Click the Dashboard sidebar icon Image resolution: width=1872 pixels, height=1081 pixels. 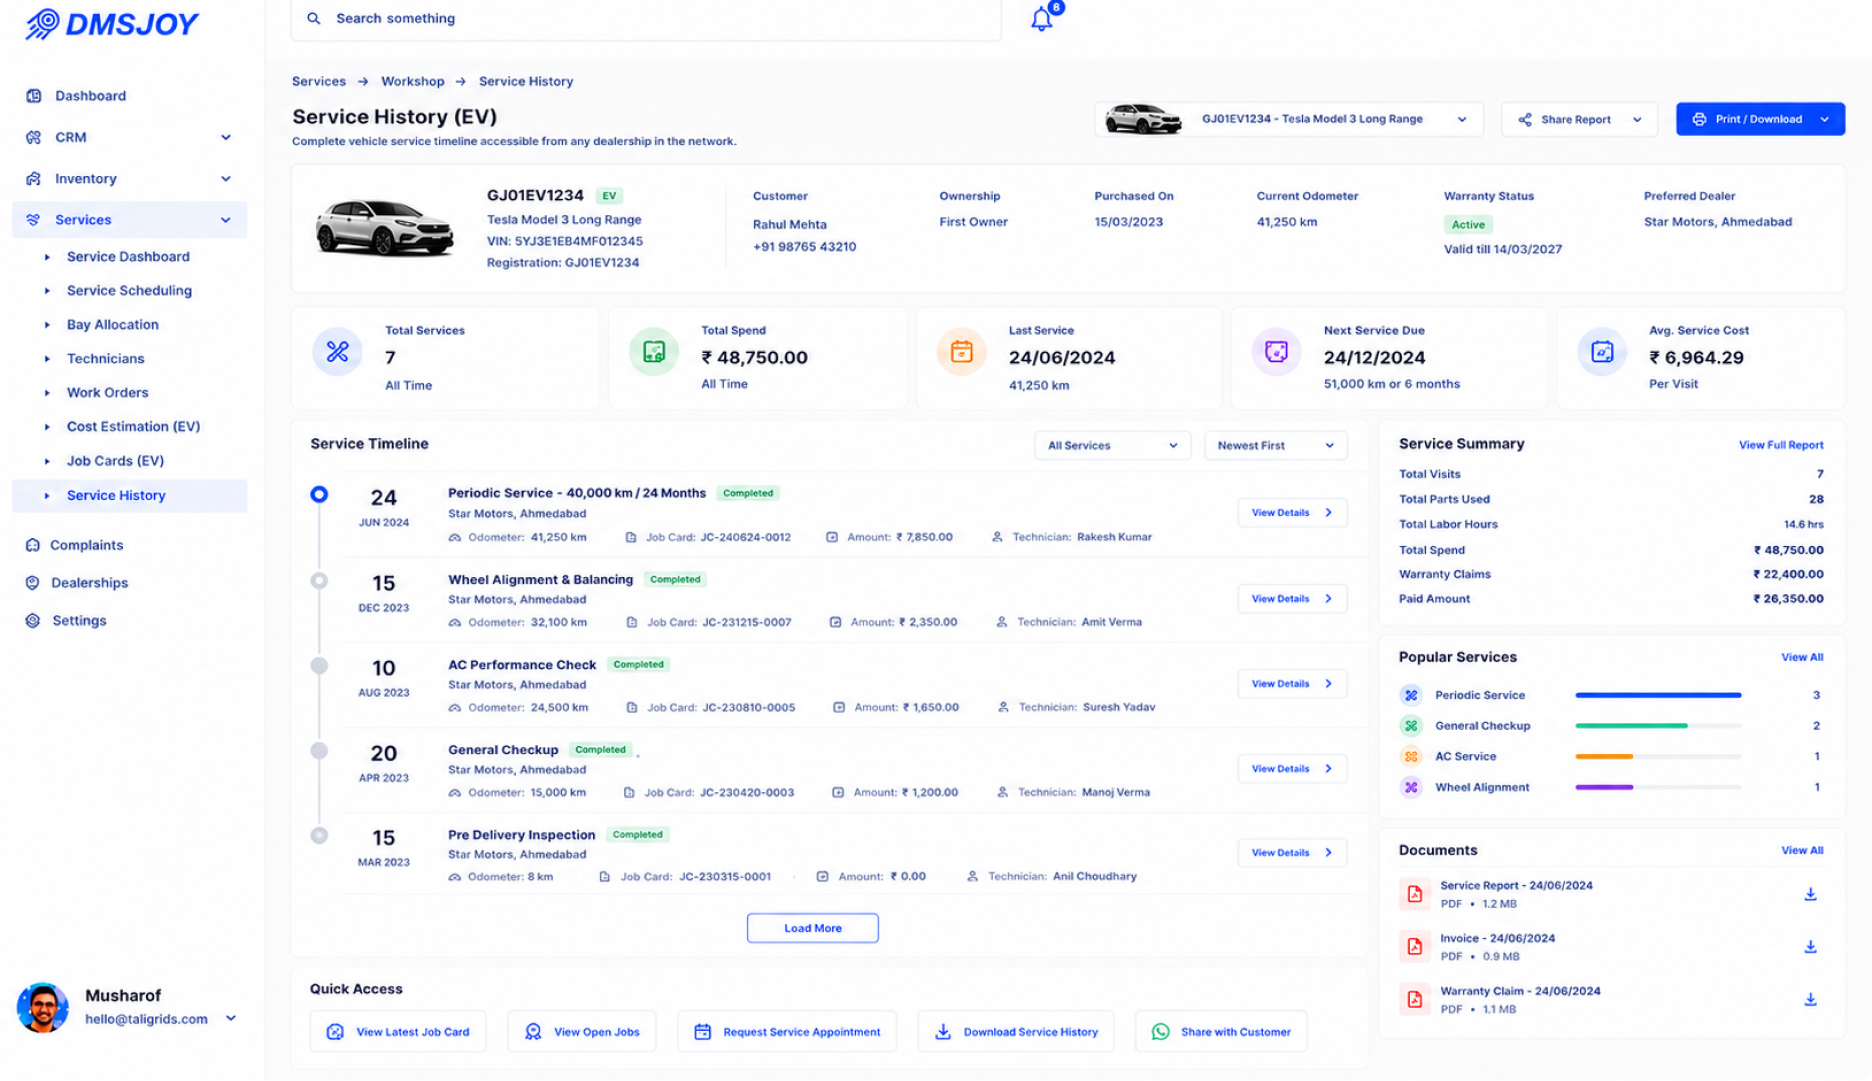tap(34, 96)
